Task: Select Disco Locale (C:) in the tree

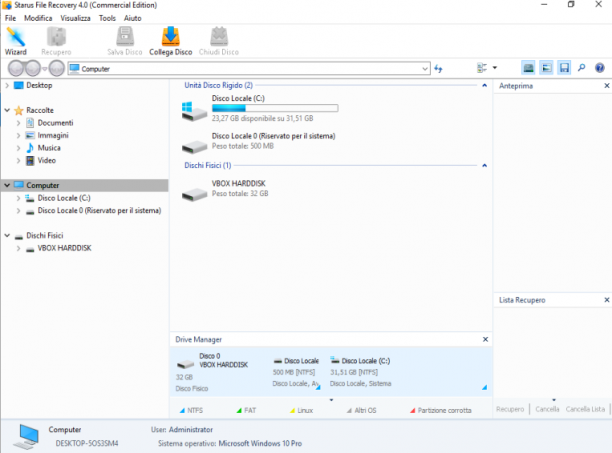Action: (x=64, y=198)
